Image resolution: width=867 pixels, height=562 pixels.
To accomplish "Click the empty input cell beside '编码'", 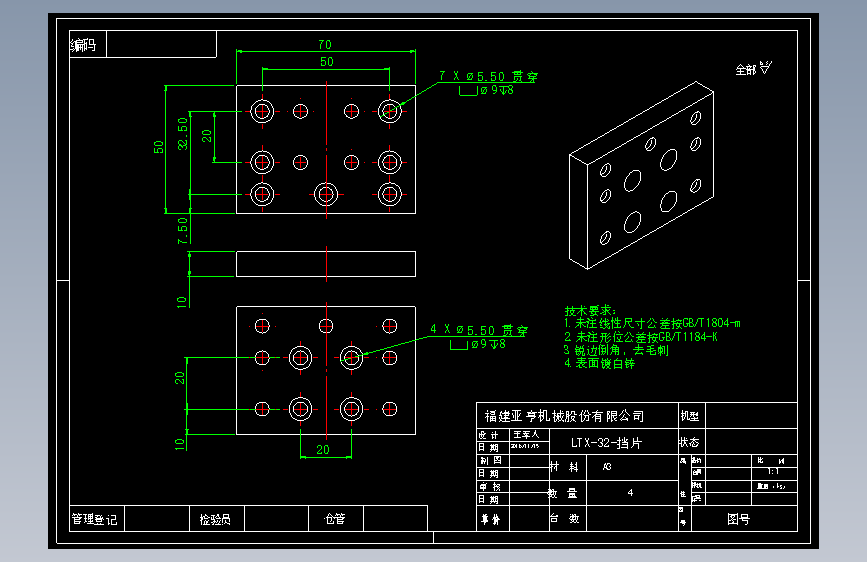I will [161, 44].
